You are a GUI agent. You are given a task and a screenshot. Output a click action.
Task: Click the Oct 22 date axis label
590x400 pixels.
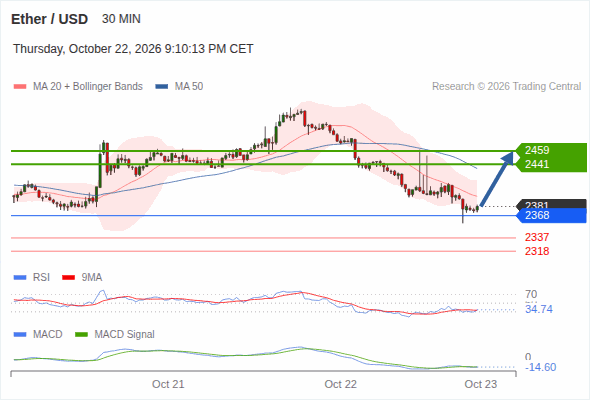[x=341, y=384]
